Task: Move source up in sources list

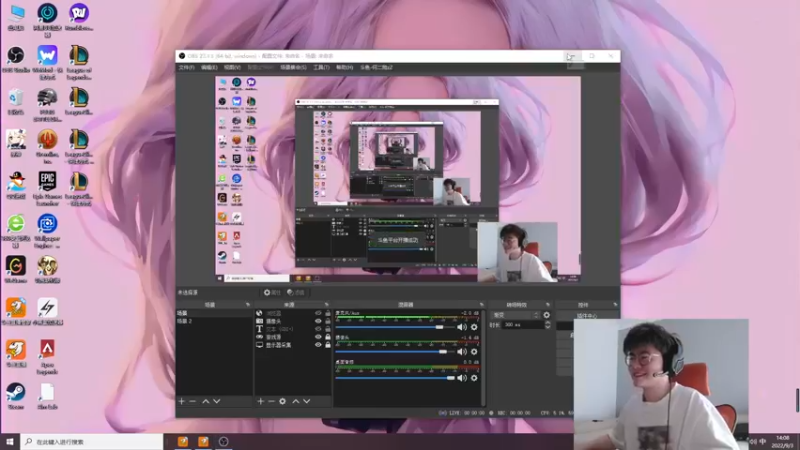Action: tap(295, 401)
